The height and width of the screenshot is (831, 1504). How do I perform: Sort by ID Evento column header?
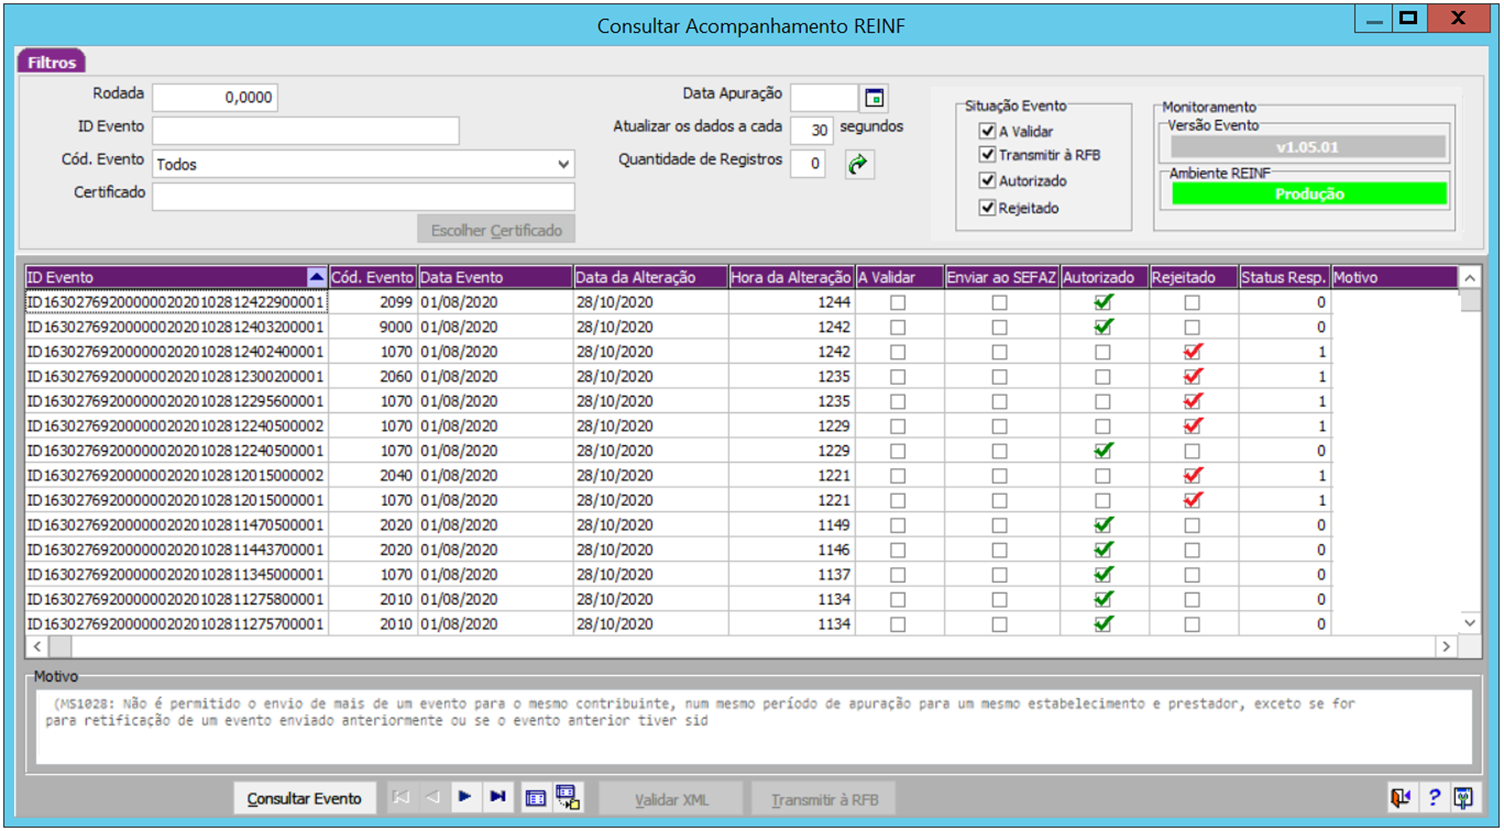[170, 277]
